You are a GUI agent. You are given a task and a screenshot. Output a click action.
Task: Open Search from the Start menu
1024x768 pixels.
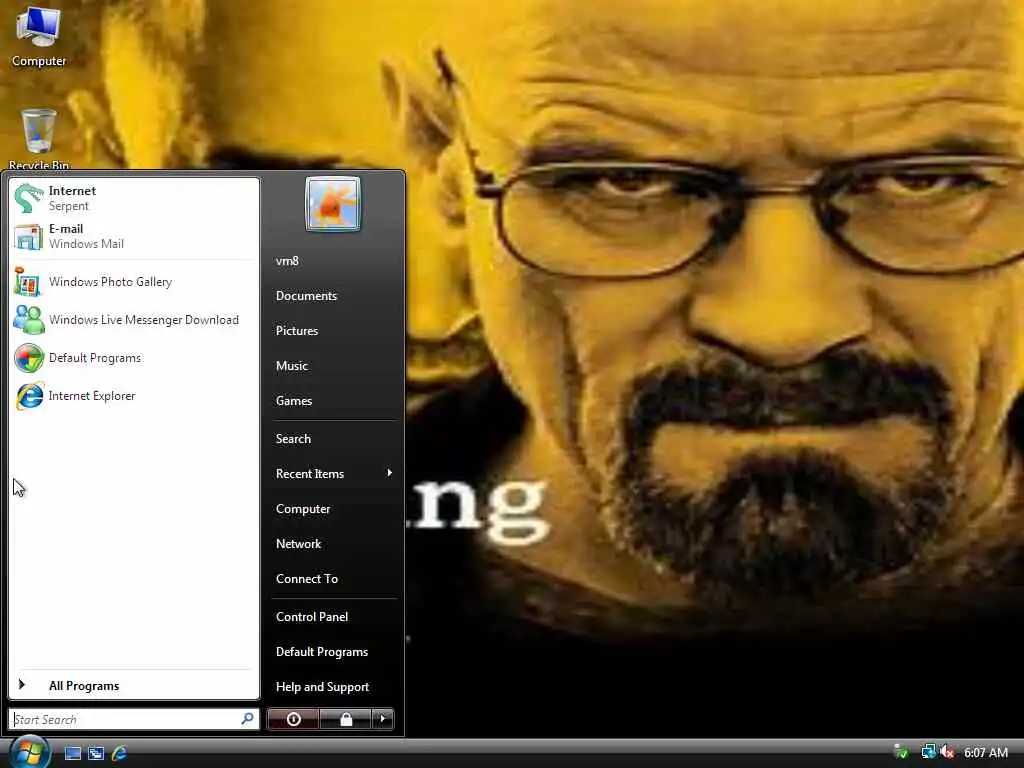tap(333, 439)
